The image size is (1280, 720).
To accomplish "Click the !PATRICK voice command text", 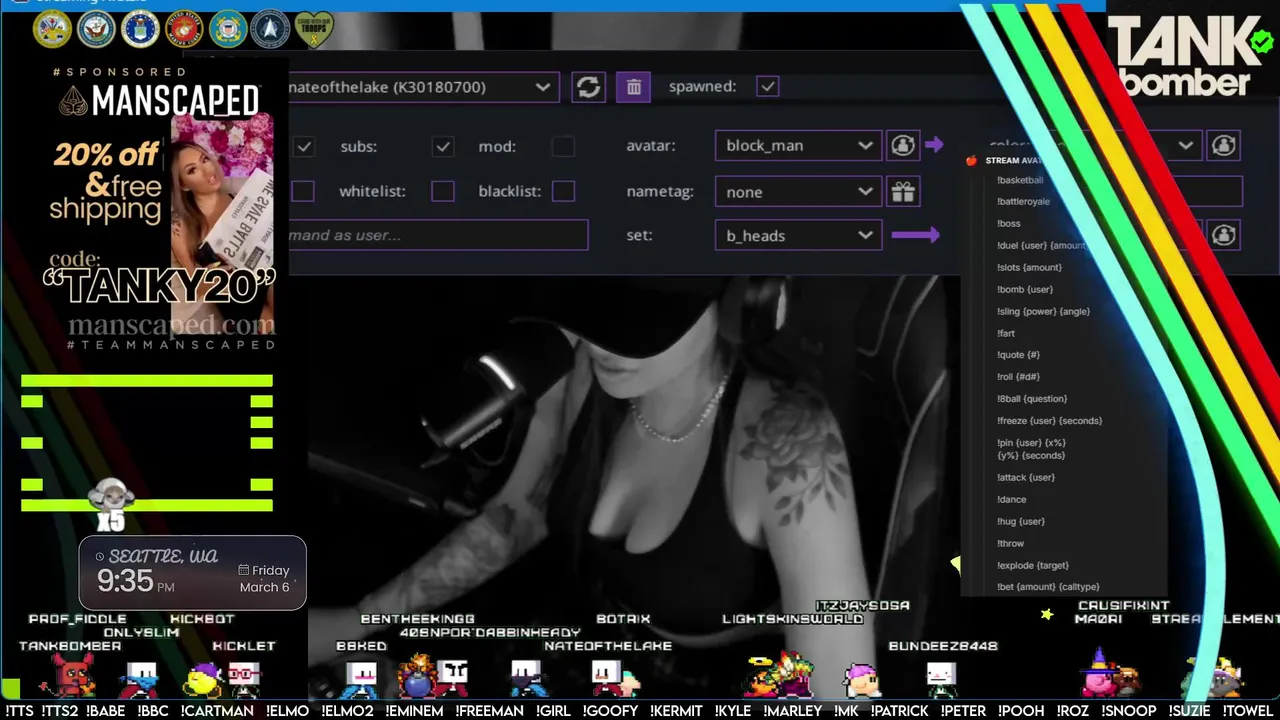I will click(901, 711).
